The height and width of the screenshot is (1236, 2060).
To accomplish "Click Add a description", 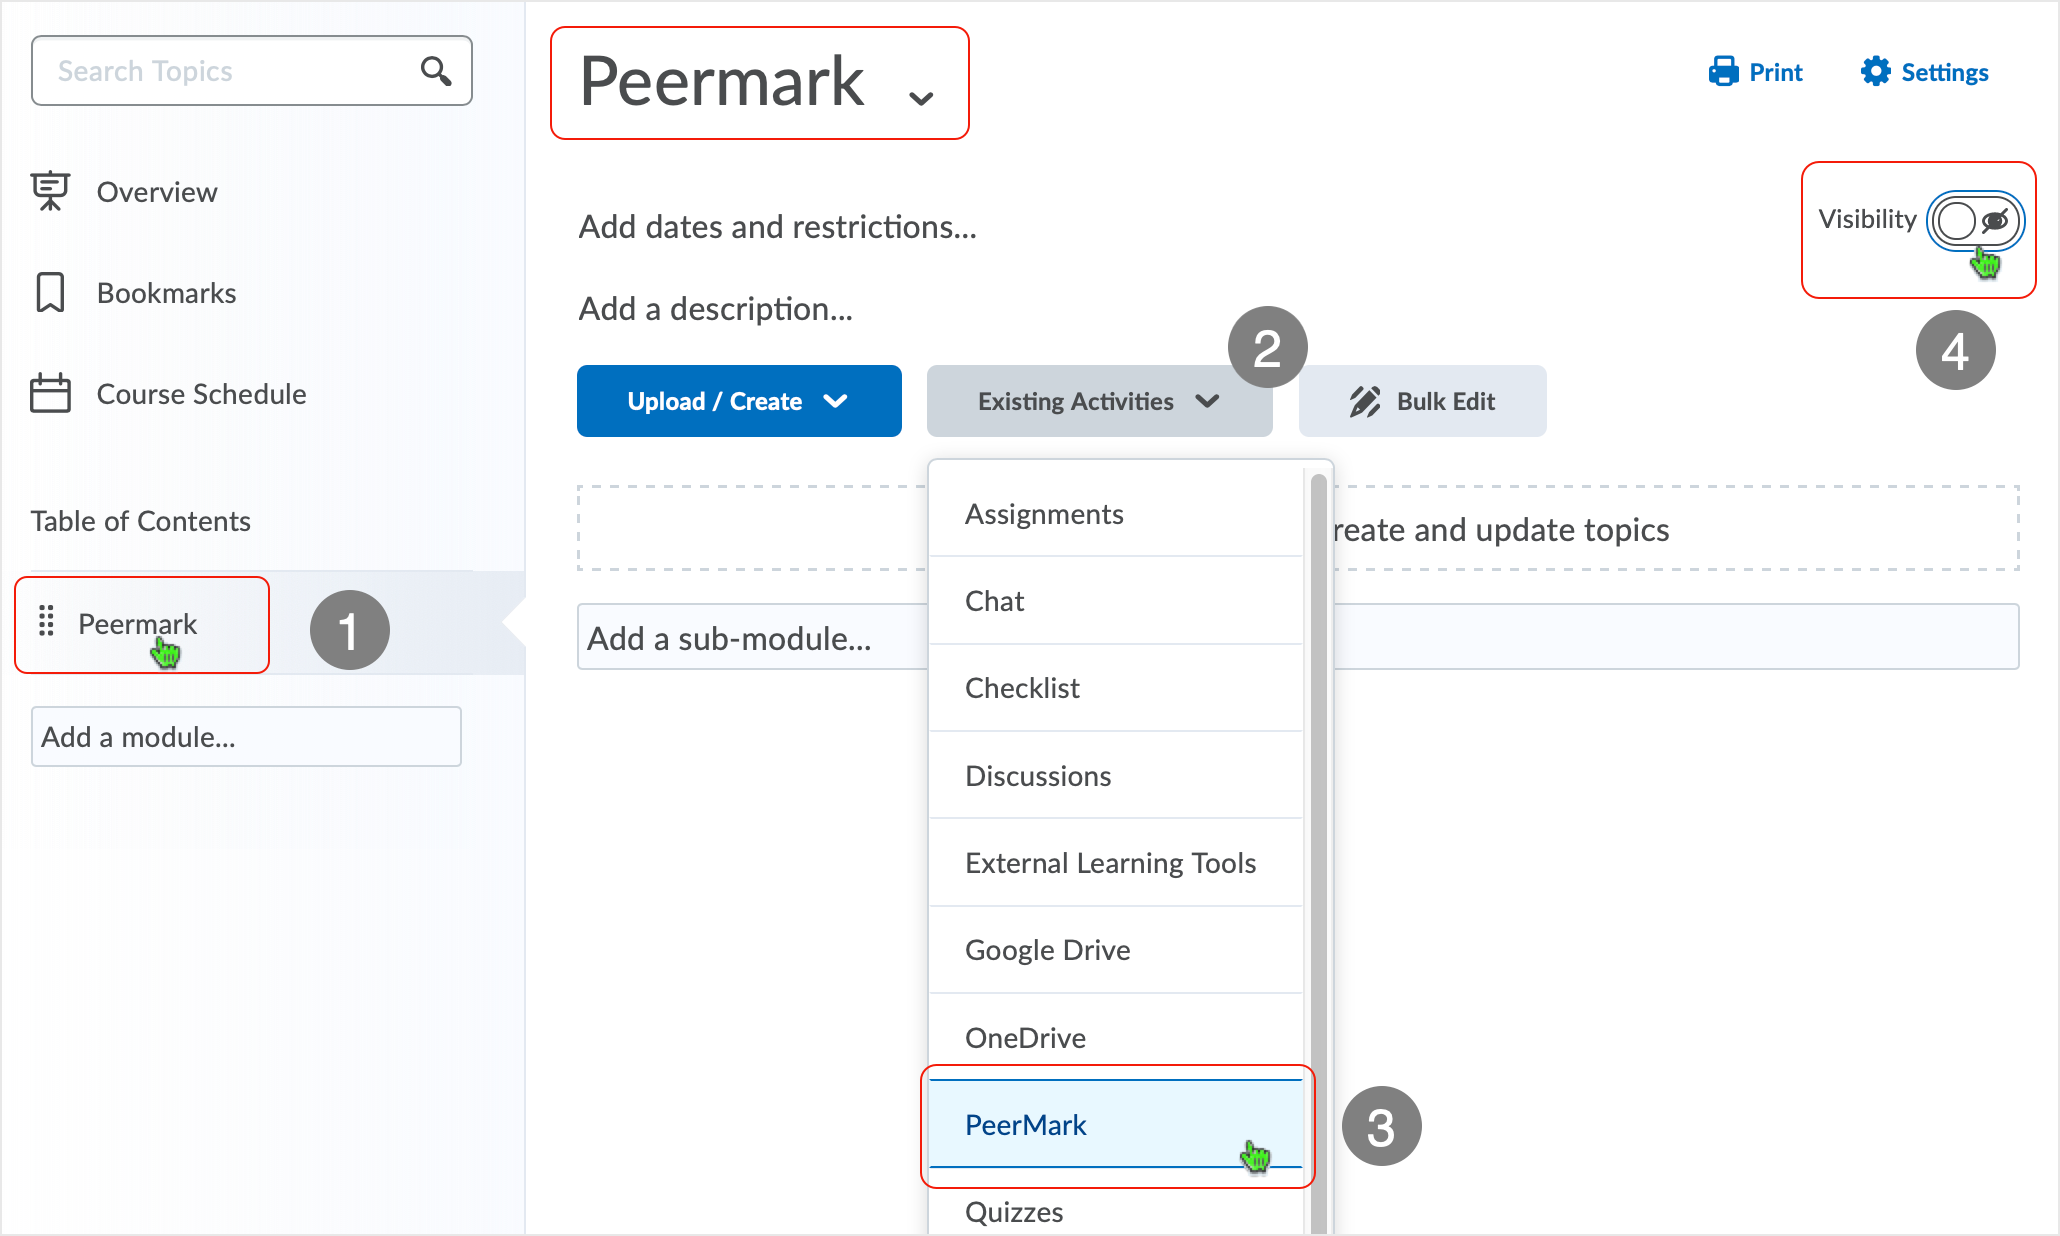I will click(x=715, y=309).
